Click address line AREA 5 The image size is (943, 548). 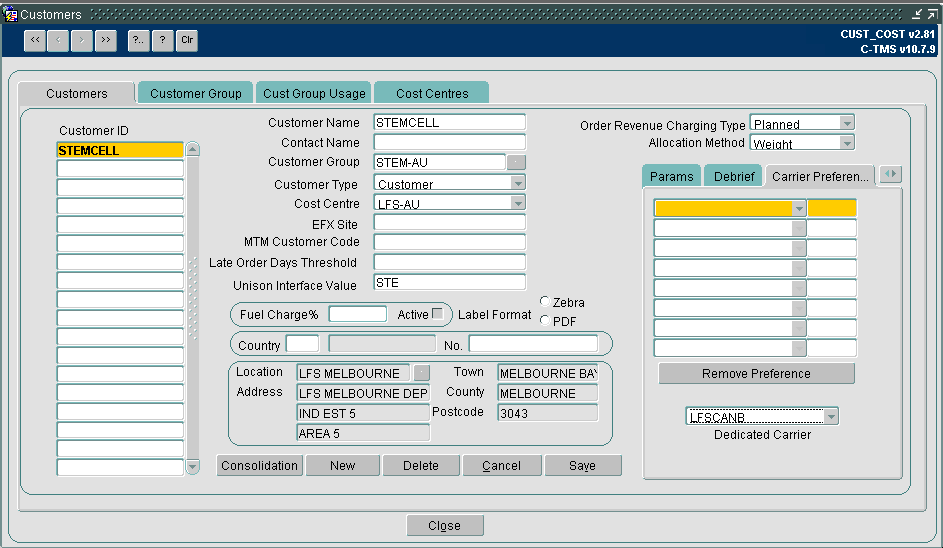click(x=363, y=433)
